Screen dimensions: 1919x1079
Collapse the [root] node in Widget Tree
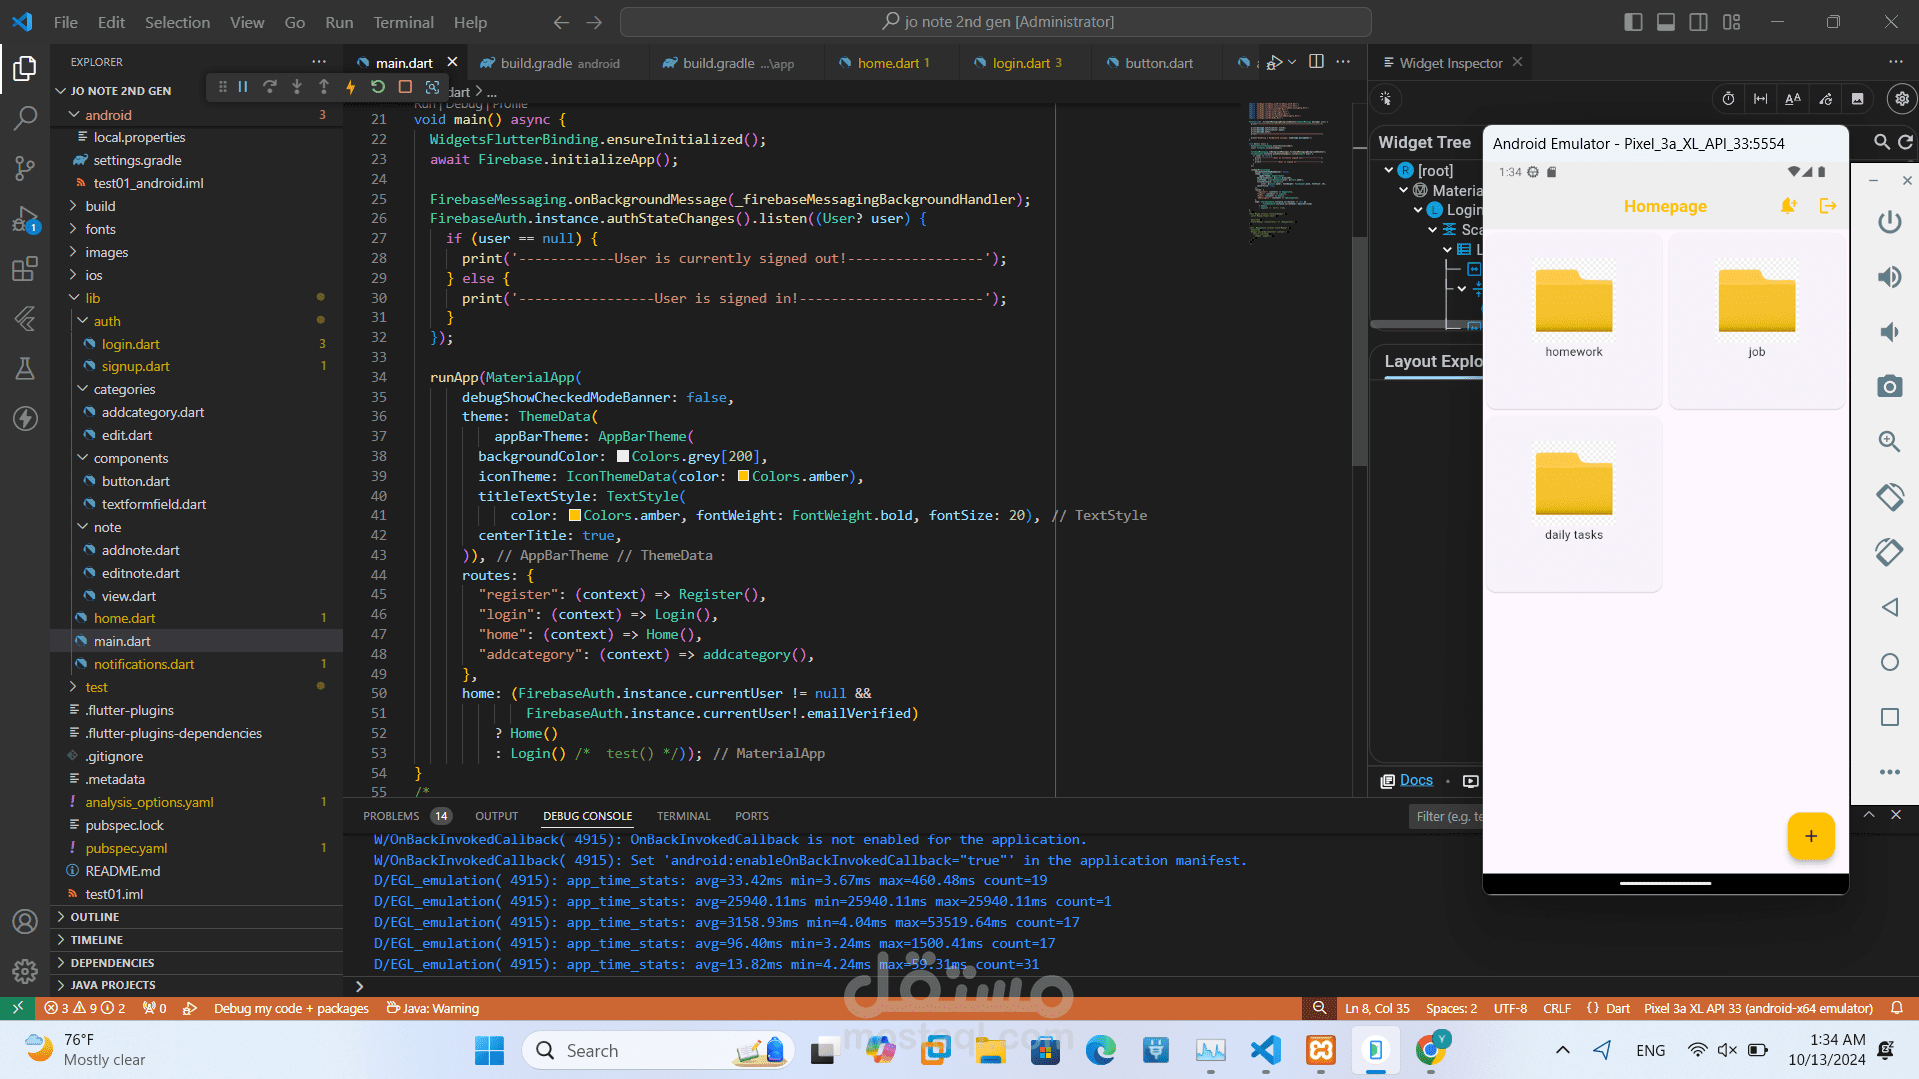pos(1389,171)
